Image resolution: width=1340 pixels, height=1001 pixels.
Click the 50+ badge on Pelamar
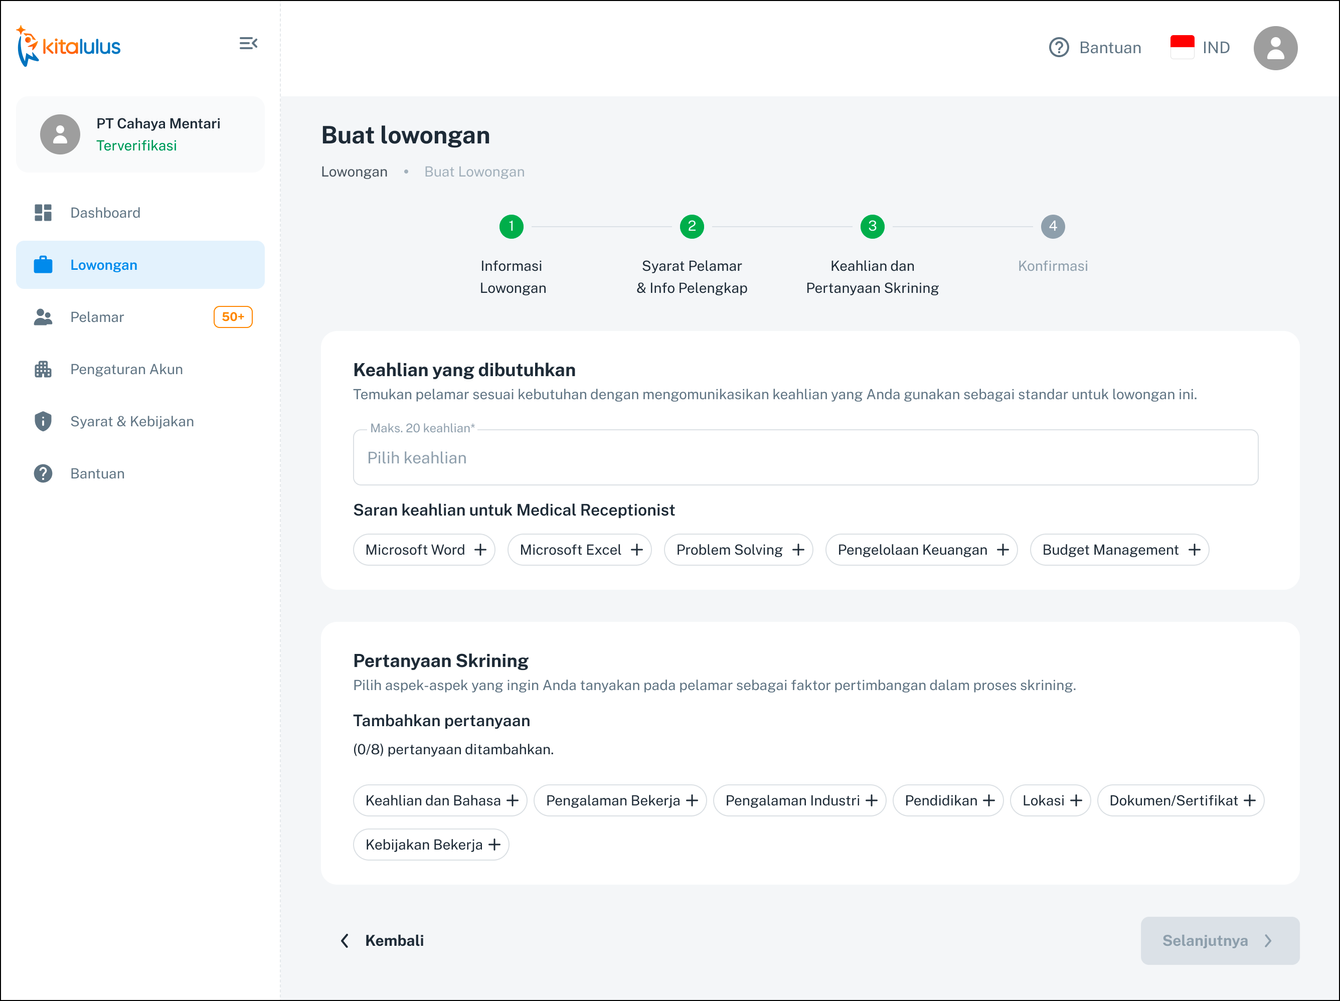pyautogui.click(x=233, y=317)
